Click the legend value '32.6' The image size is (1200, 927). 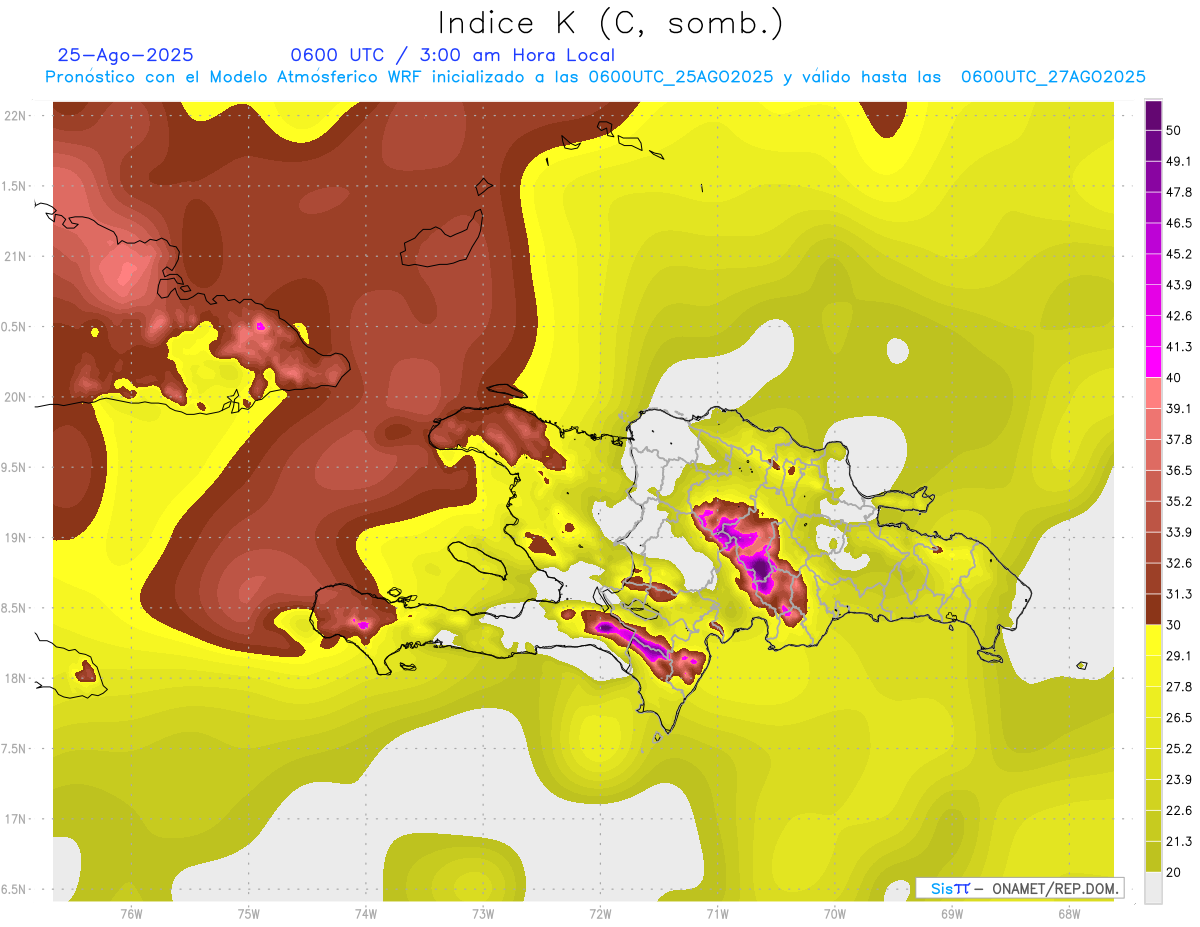pos(1179,563)
